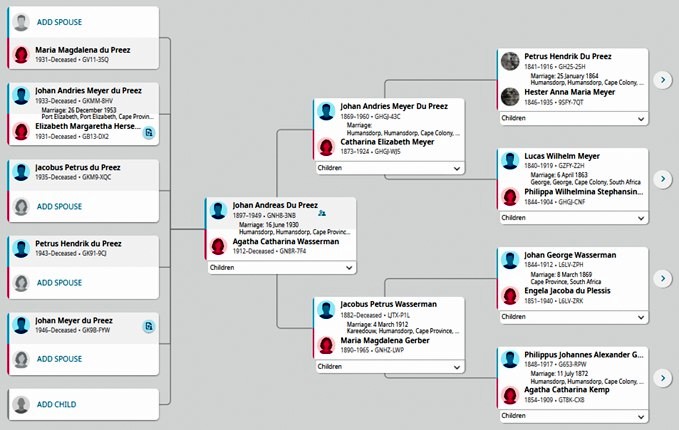Click ADD CHILD link

point(56,404)
